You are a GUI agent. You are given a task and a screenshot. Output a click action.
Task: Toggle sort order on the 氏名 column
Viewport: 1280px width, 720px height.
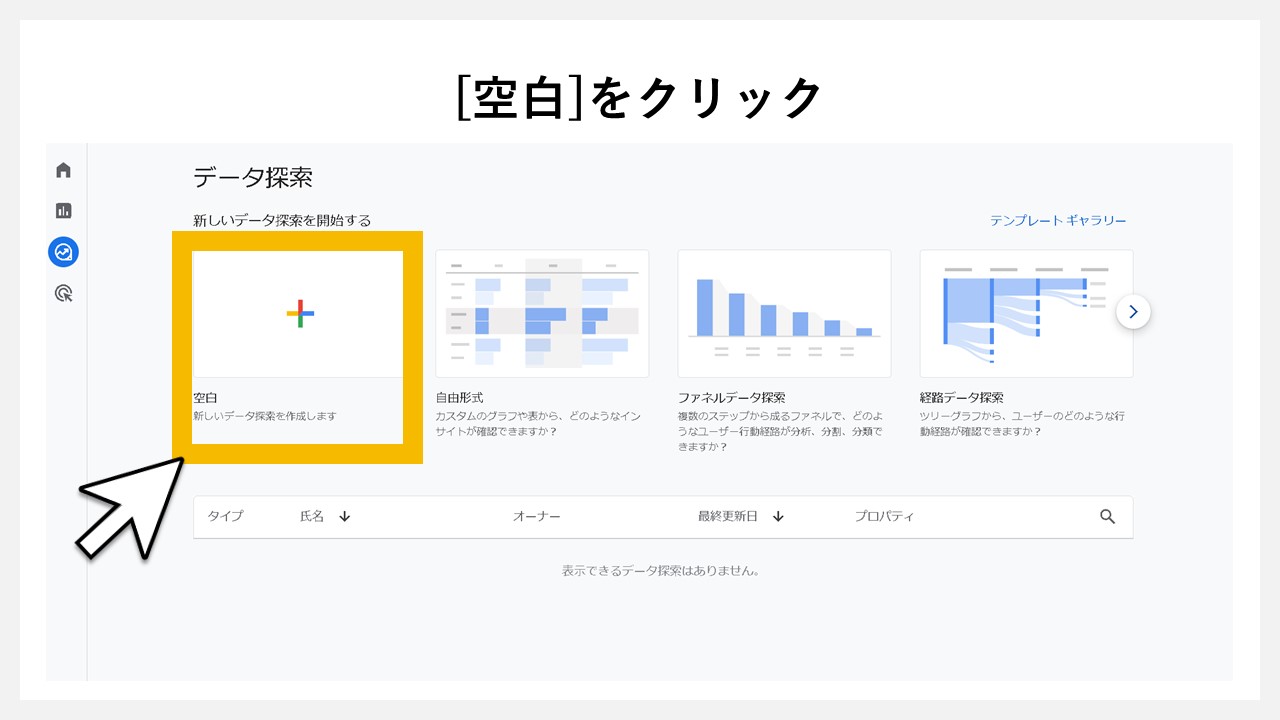click(343, 516)
